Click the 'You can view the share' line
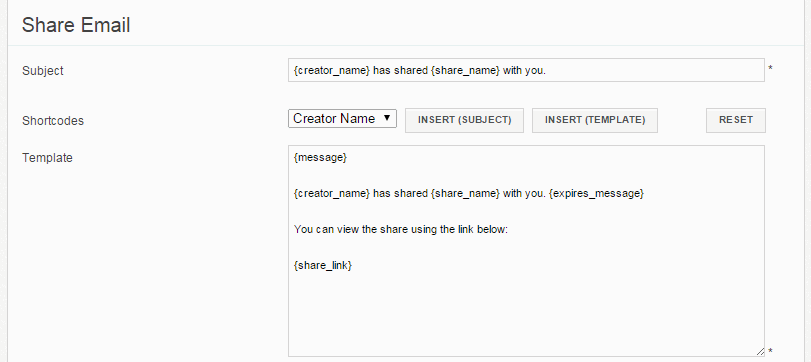Image resolution: width=811 pixels, height=362 pixels. 401,229
